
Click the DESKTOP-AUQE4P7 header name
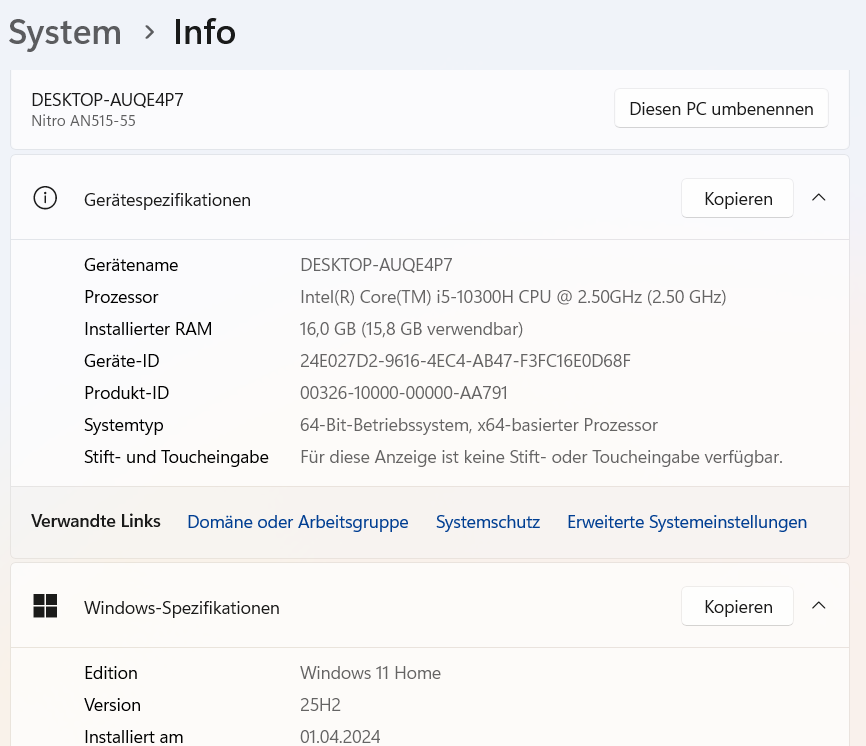point(107,100)
